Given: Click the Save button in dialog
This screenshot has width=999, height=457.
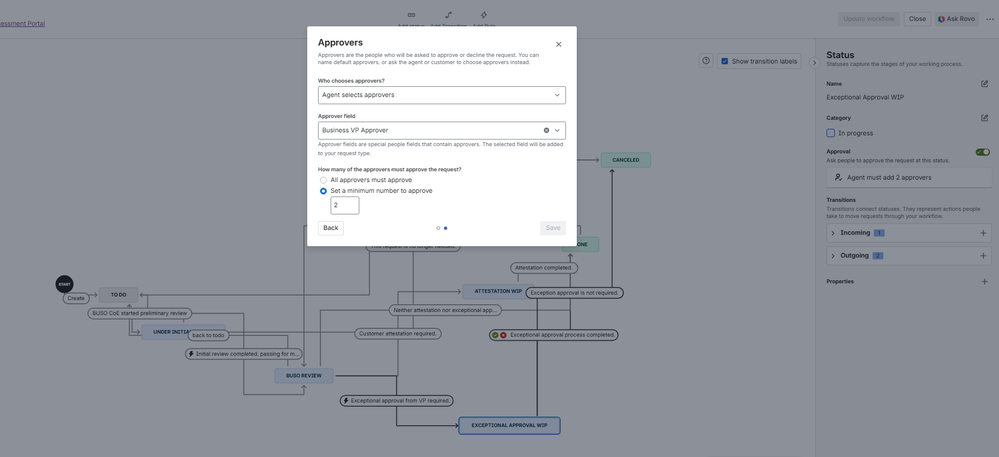Looking at the screenshot, I should (x=552, y=228).
